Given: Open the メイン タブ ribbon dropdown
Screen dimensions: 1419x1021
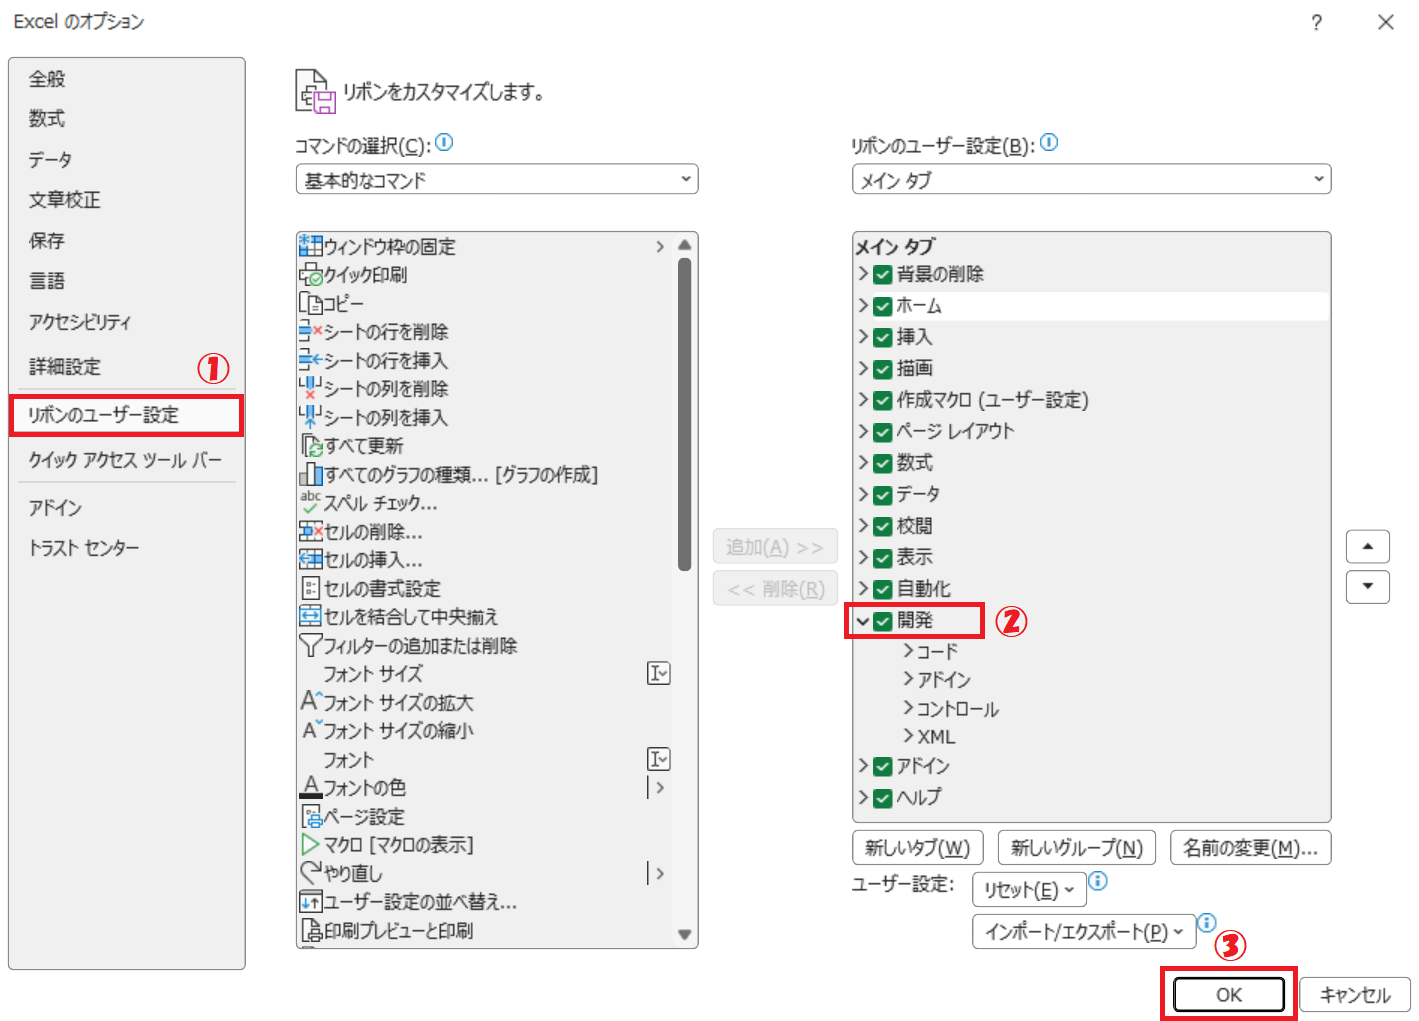Looking at the screenshot, I should click(1091, 180).
